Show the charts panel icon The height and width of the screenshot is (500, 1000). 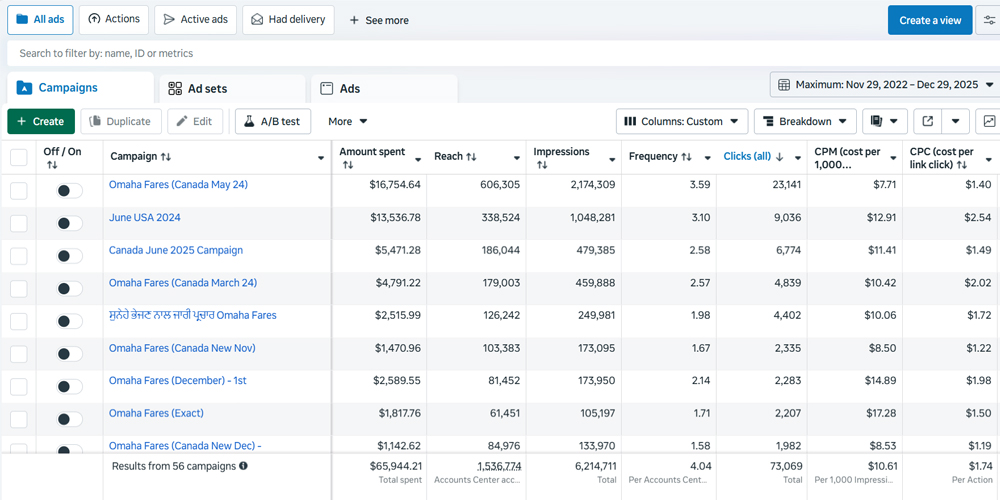[988, 121]
